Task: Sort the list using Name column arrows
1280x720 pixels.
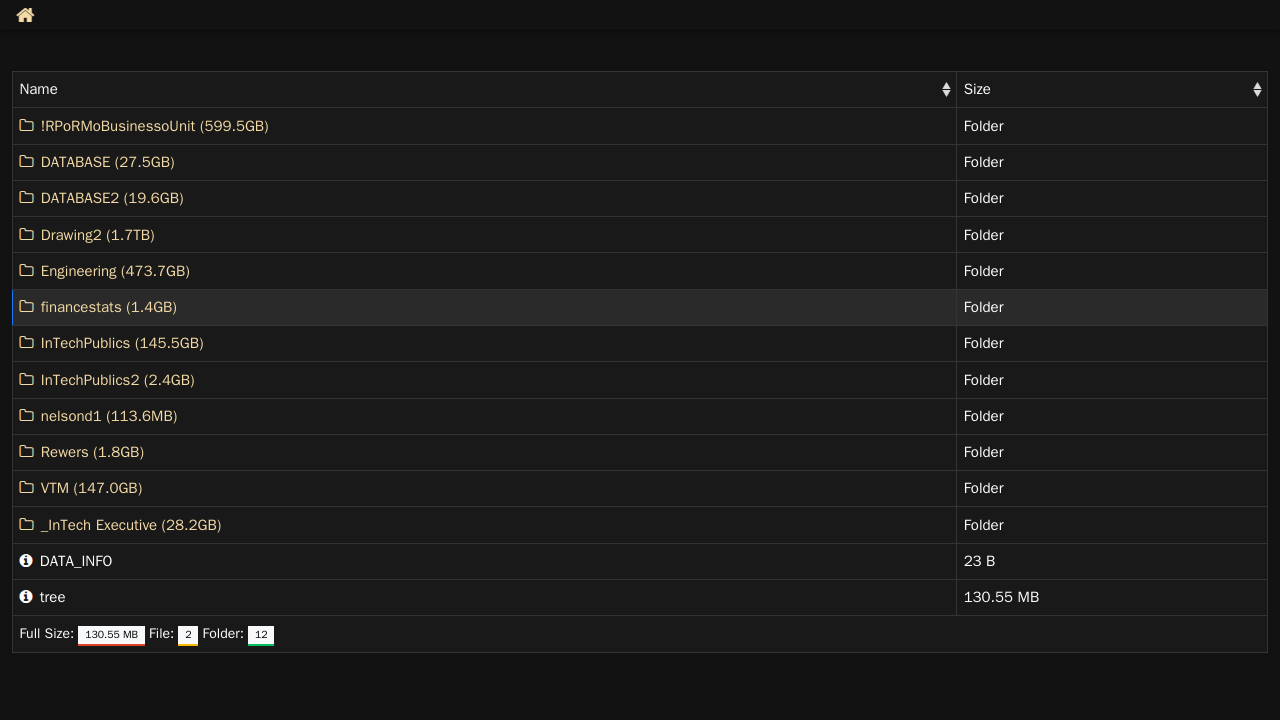Action: pyautogui.click(x=946, y=90)
